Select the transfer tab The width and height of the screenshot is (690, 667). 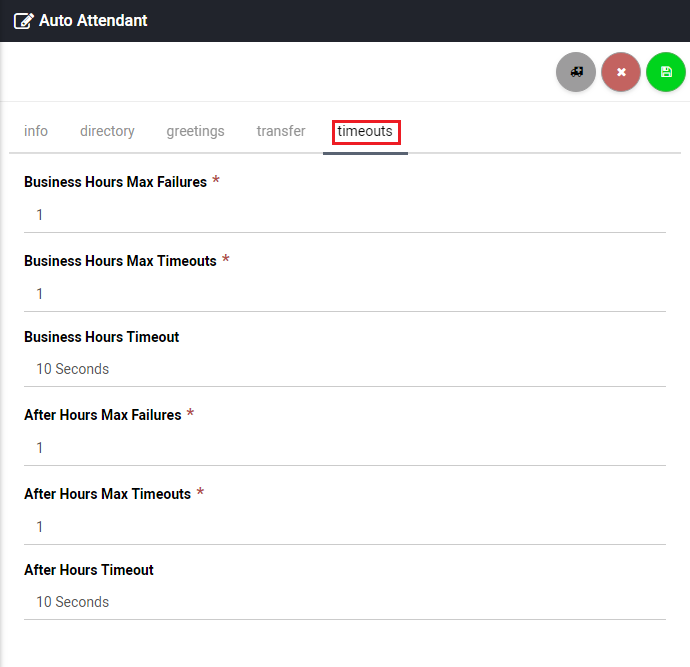pos(281,131)
